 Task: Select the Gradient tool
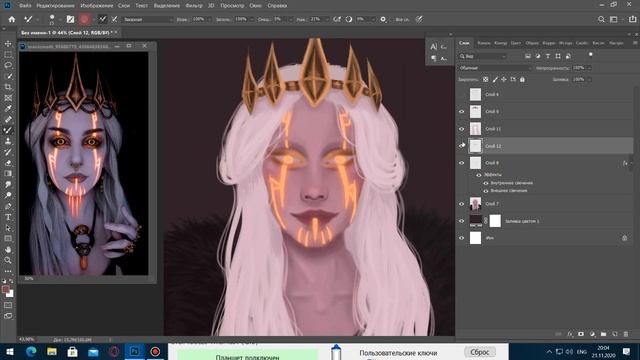tap(8, 173)
